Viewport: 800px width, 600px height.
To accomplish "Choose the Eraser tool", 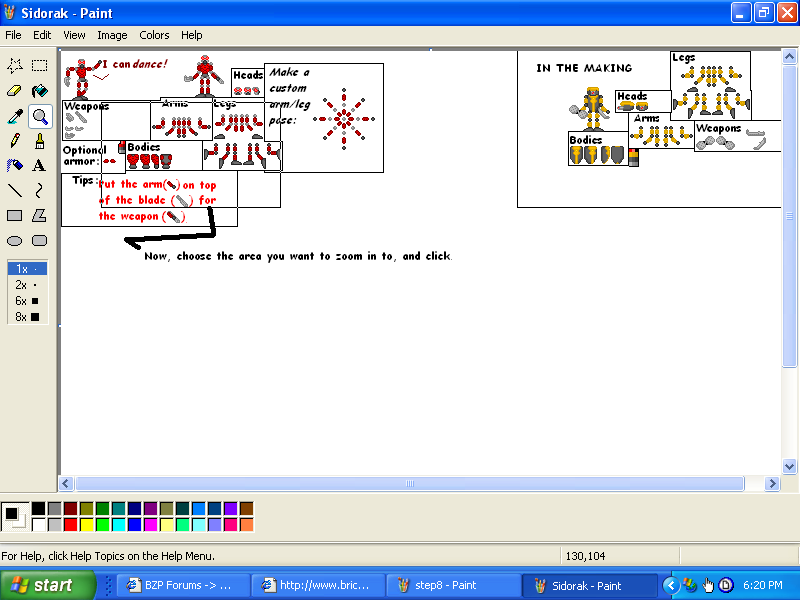I will 15,91.
